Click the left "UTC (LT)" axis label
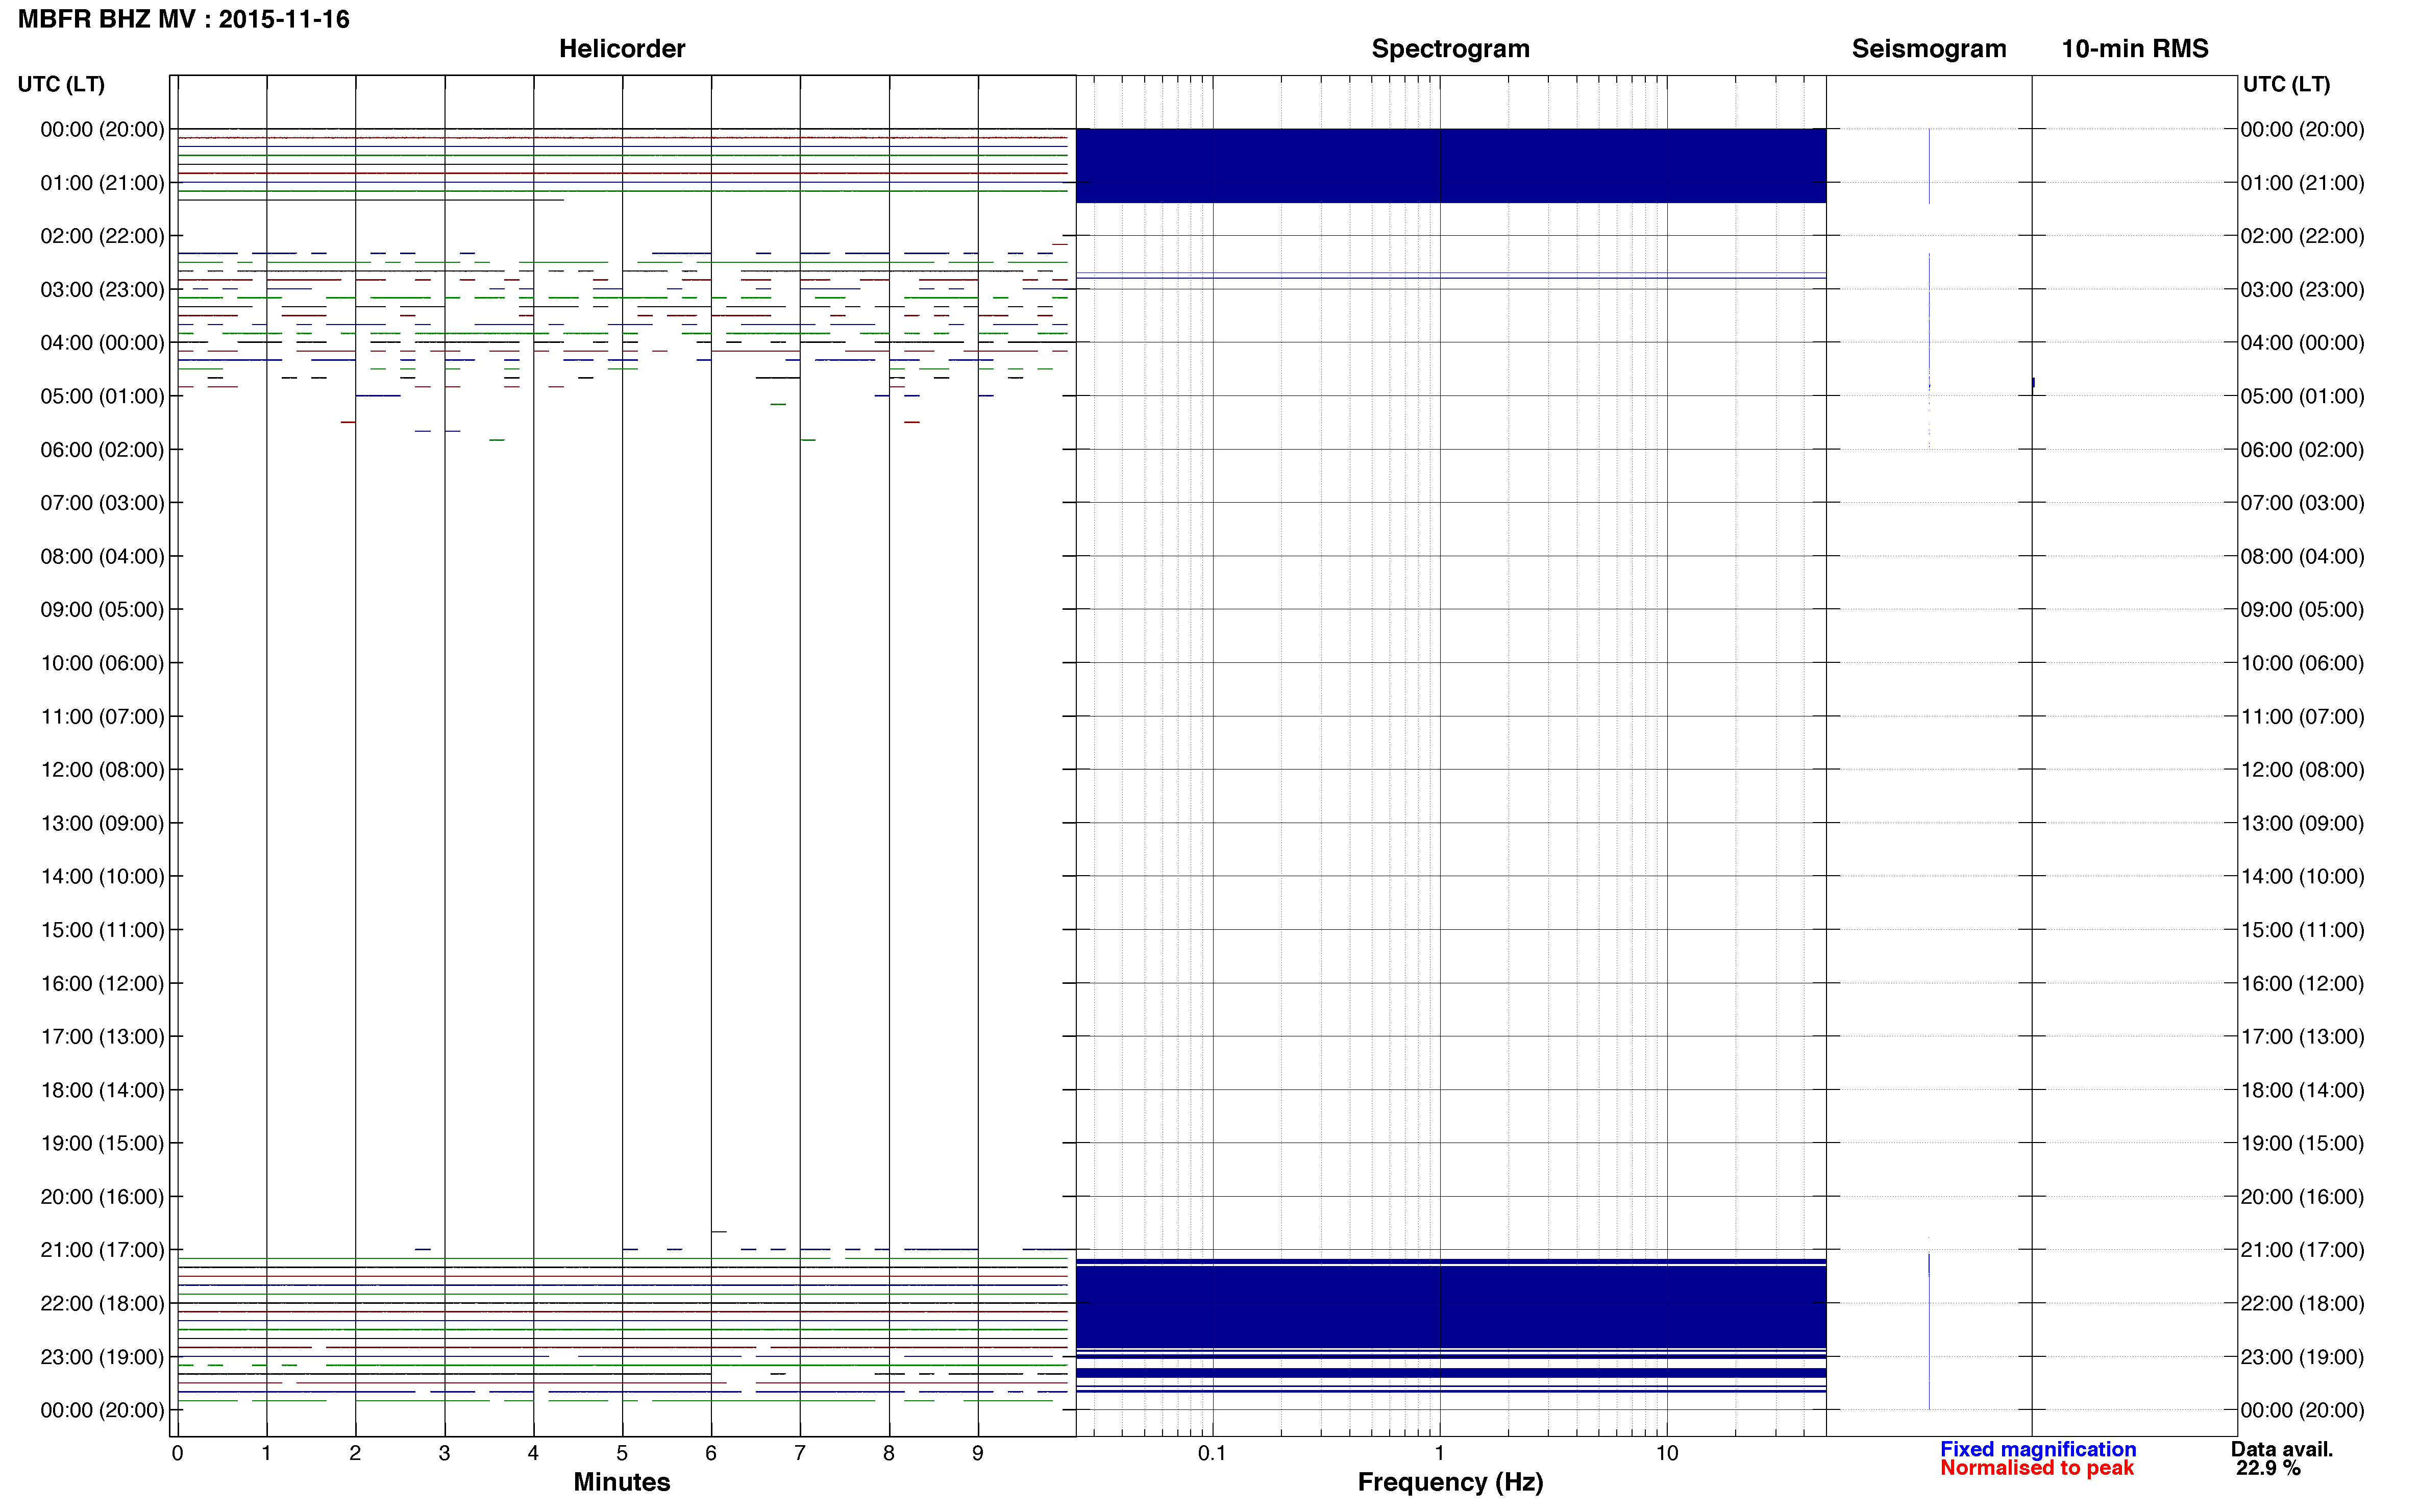Viewport: 2419px width, 1512px height. [61, 84]
